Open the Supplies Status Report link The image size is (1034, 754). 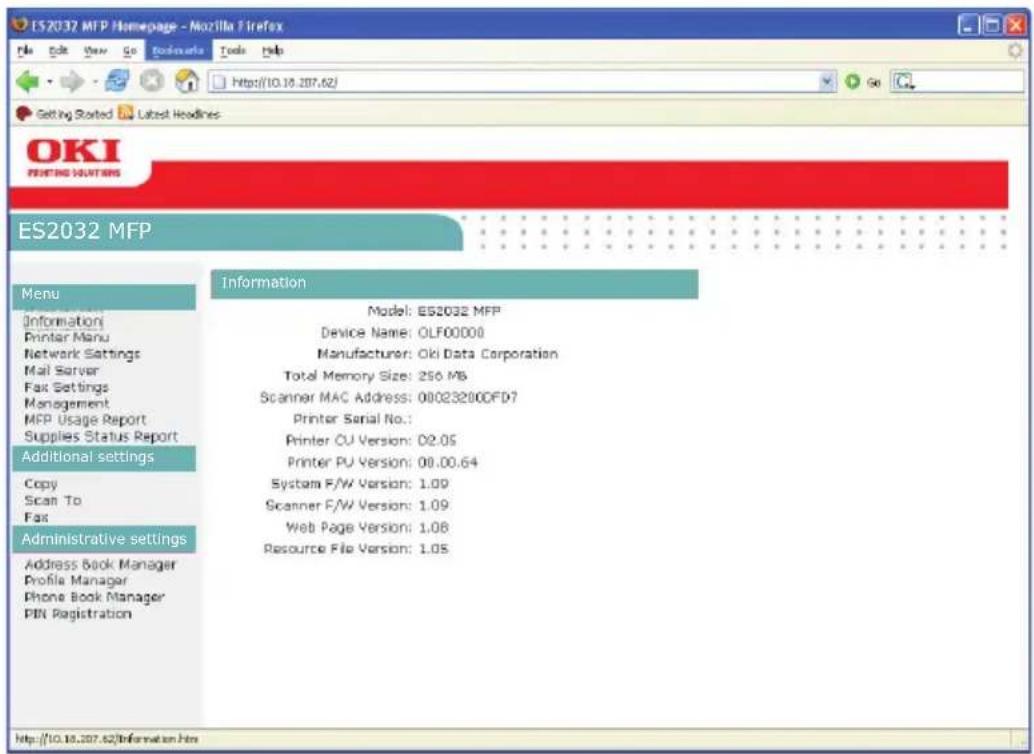pos(101,436)
